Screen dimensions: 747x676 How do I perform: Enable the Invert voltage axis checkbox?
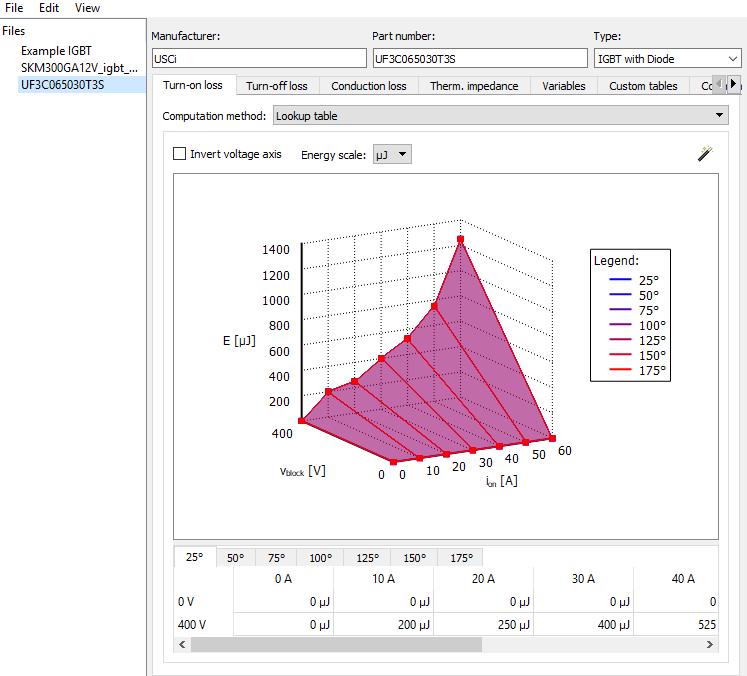179,154
